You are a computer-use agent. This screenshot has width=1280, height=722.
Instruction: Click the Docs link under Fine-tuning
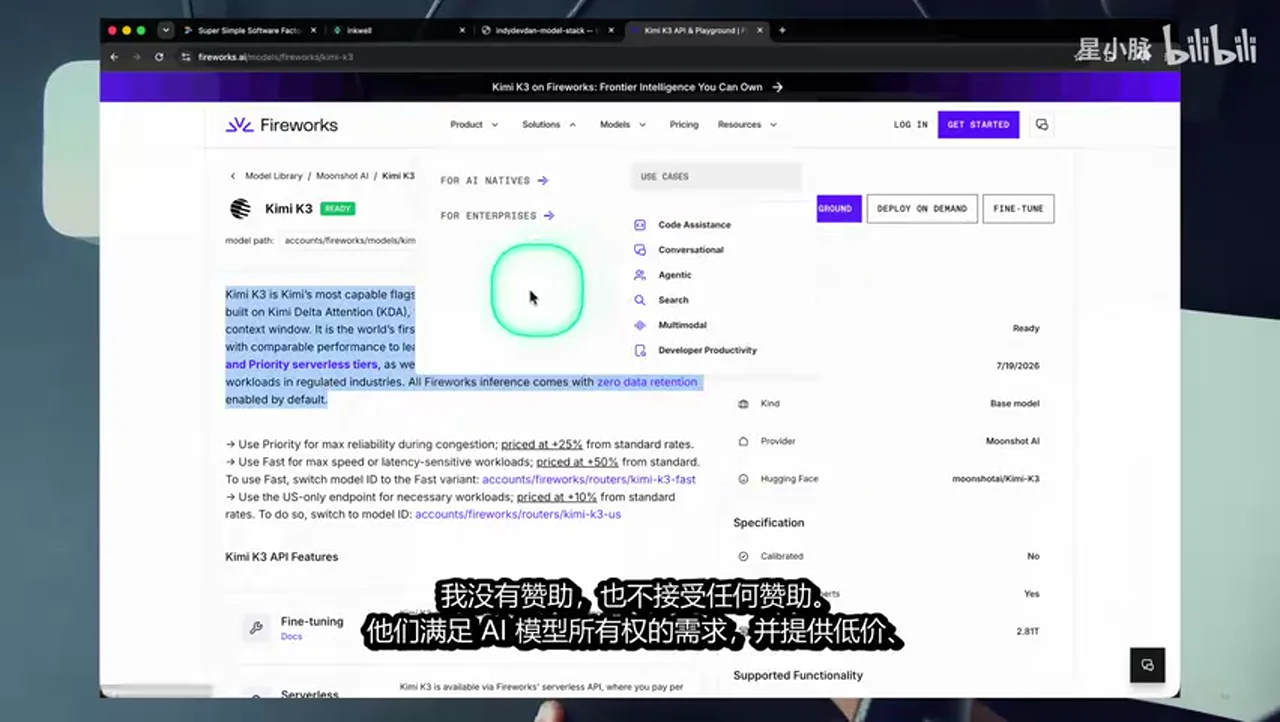[291, 636]
